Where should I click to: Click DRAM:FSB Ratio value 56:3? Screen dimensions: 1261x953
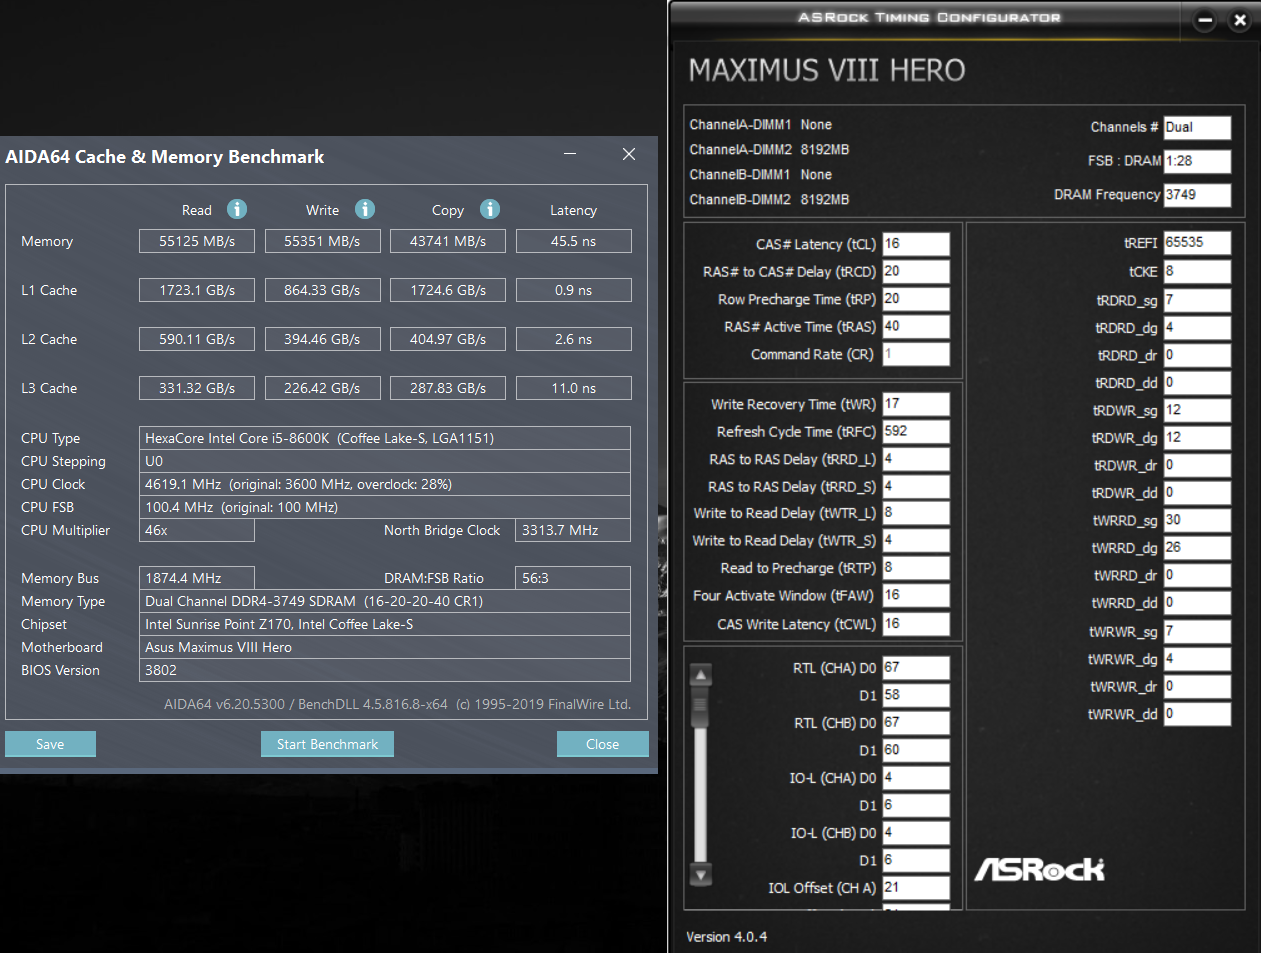[x=573, y=578]
